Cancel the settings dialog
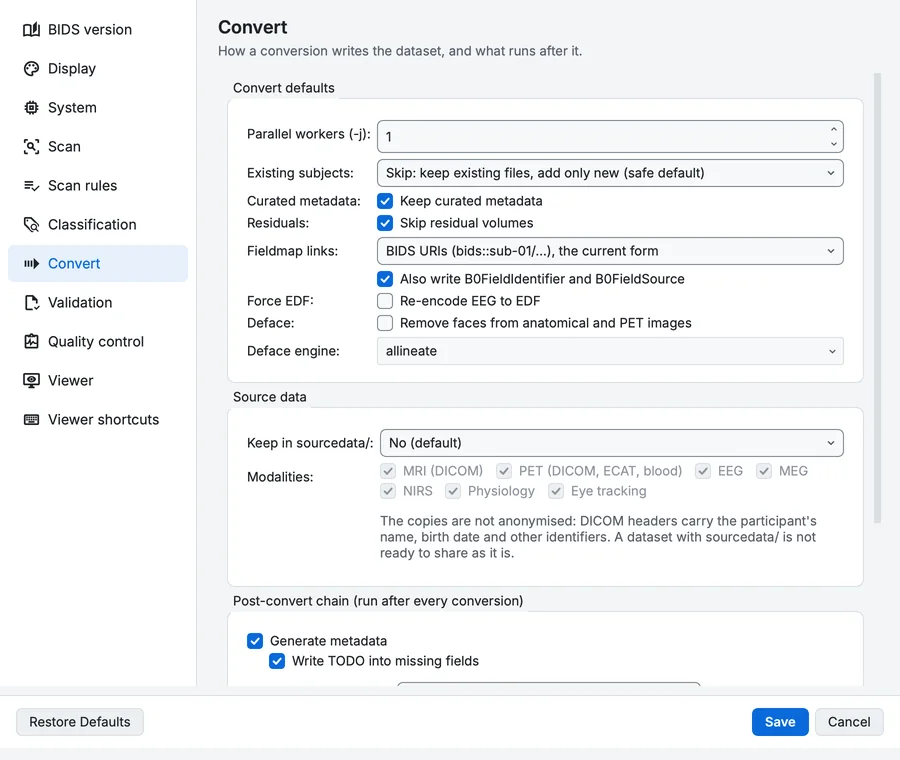Image resolution: width=900 pixels, height=760 pixels. (x=849, y=722)
